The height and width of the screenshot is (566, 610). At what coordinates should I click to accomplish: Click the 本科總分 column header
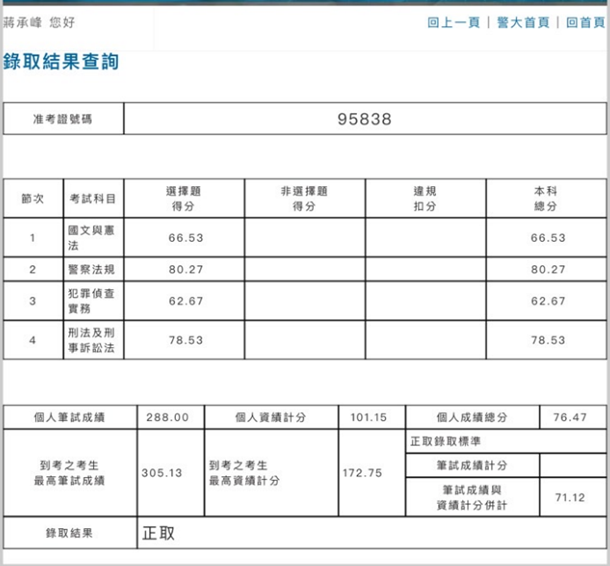pos(546,198)
